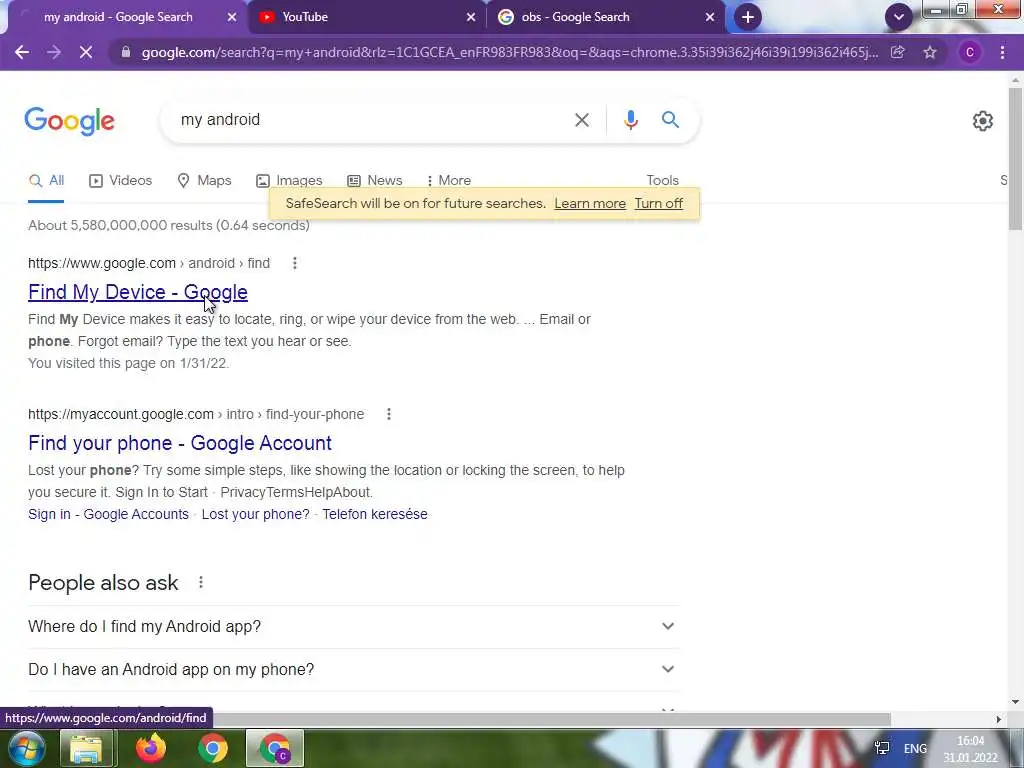
Task: Click the site lock icon in the address bar
Action: [125, 52]
